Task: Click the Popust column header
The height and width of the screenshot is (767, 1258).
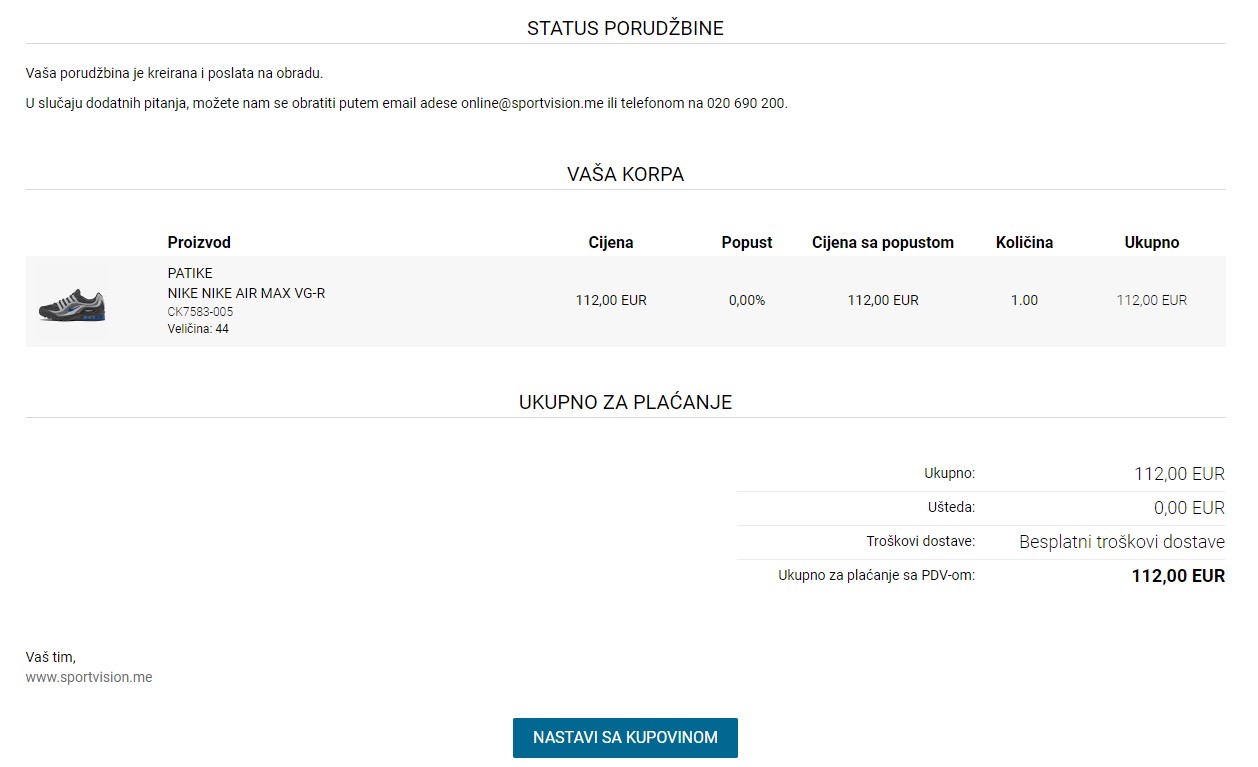Action: pos(747,242)
